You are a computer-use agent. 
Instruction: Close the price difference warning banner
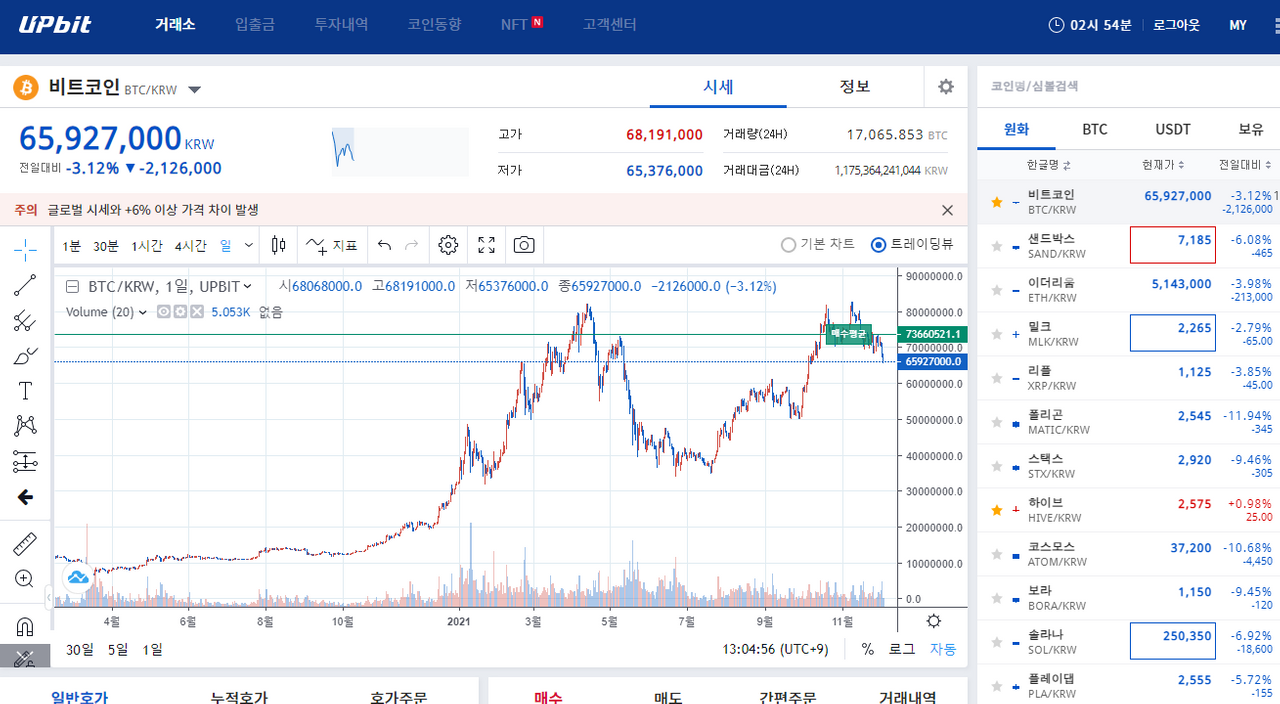948,210
